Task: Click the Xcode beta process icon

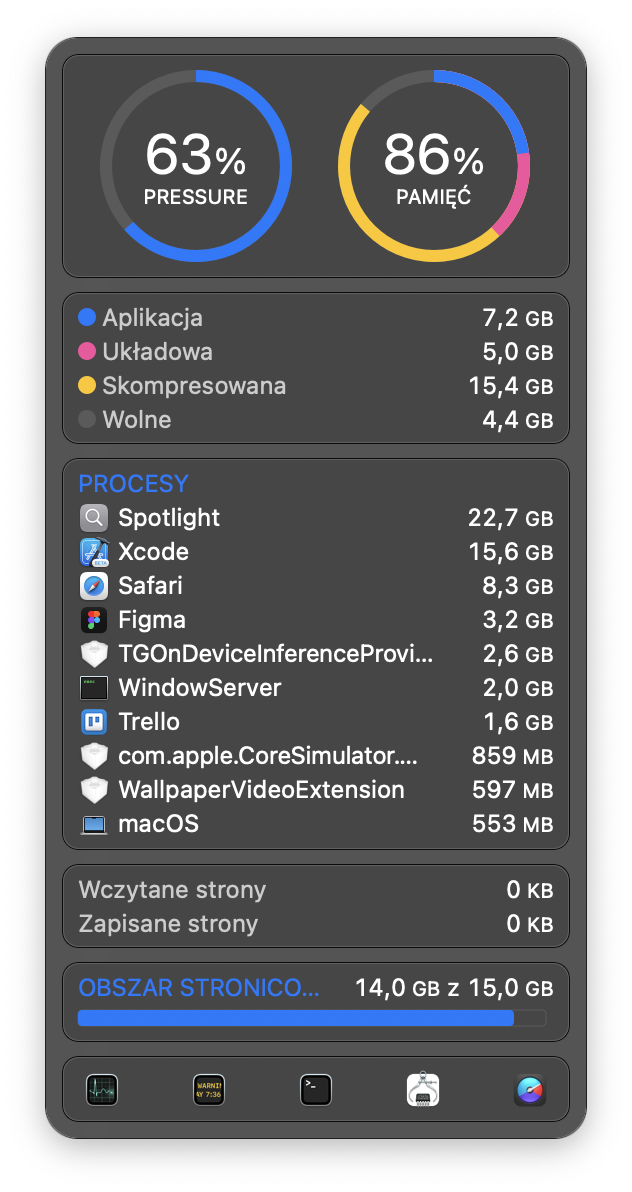Action: pos(94,552)
